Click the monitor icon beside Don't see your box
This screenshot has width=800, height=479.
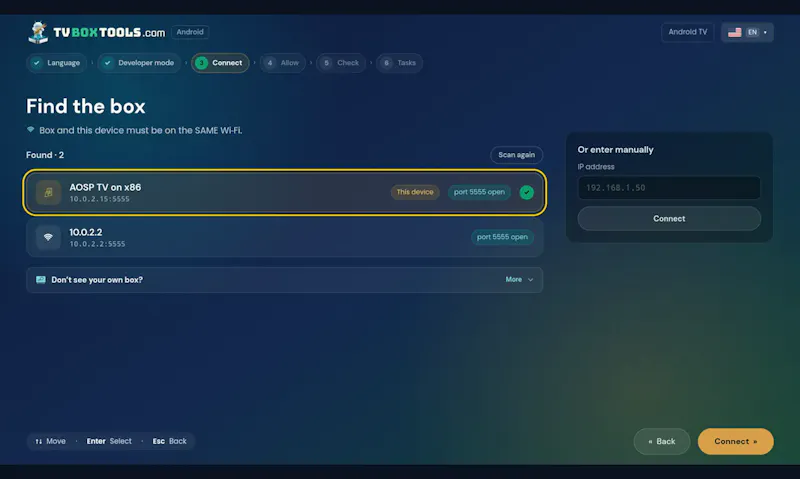click(41, 280)
